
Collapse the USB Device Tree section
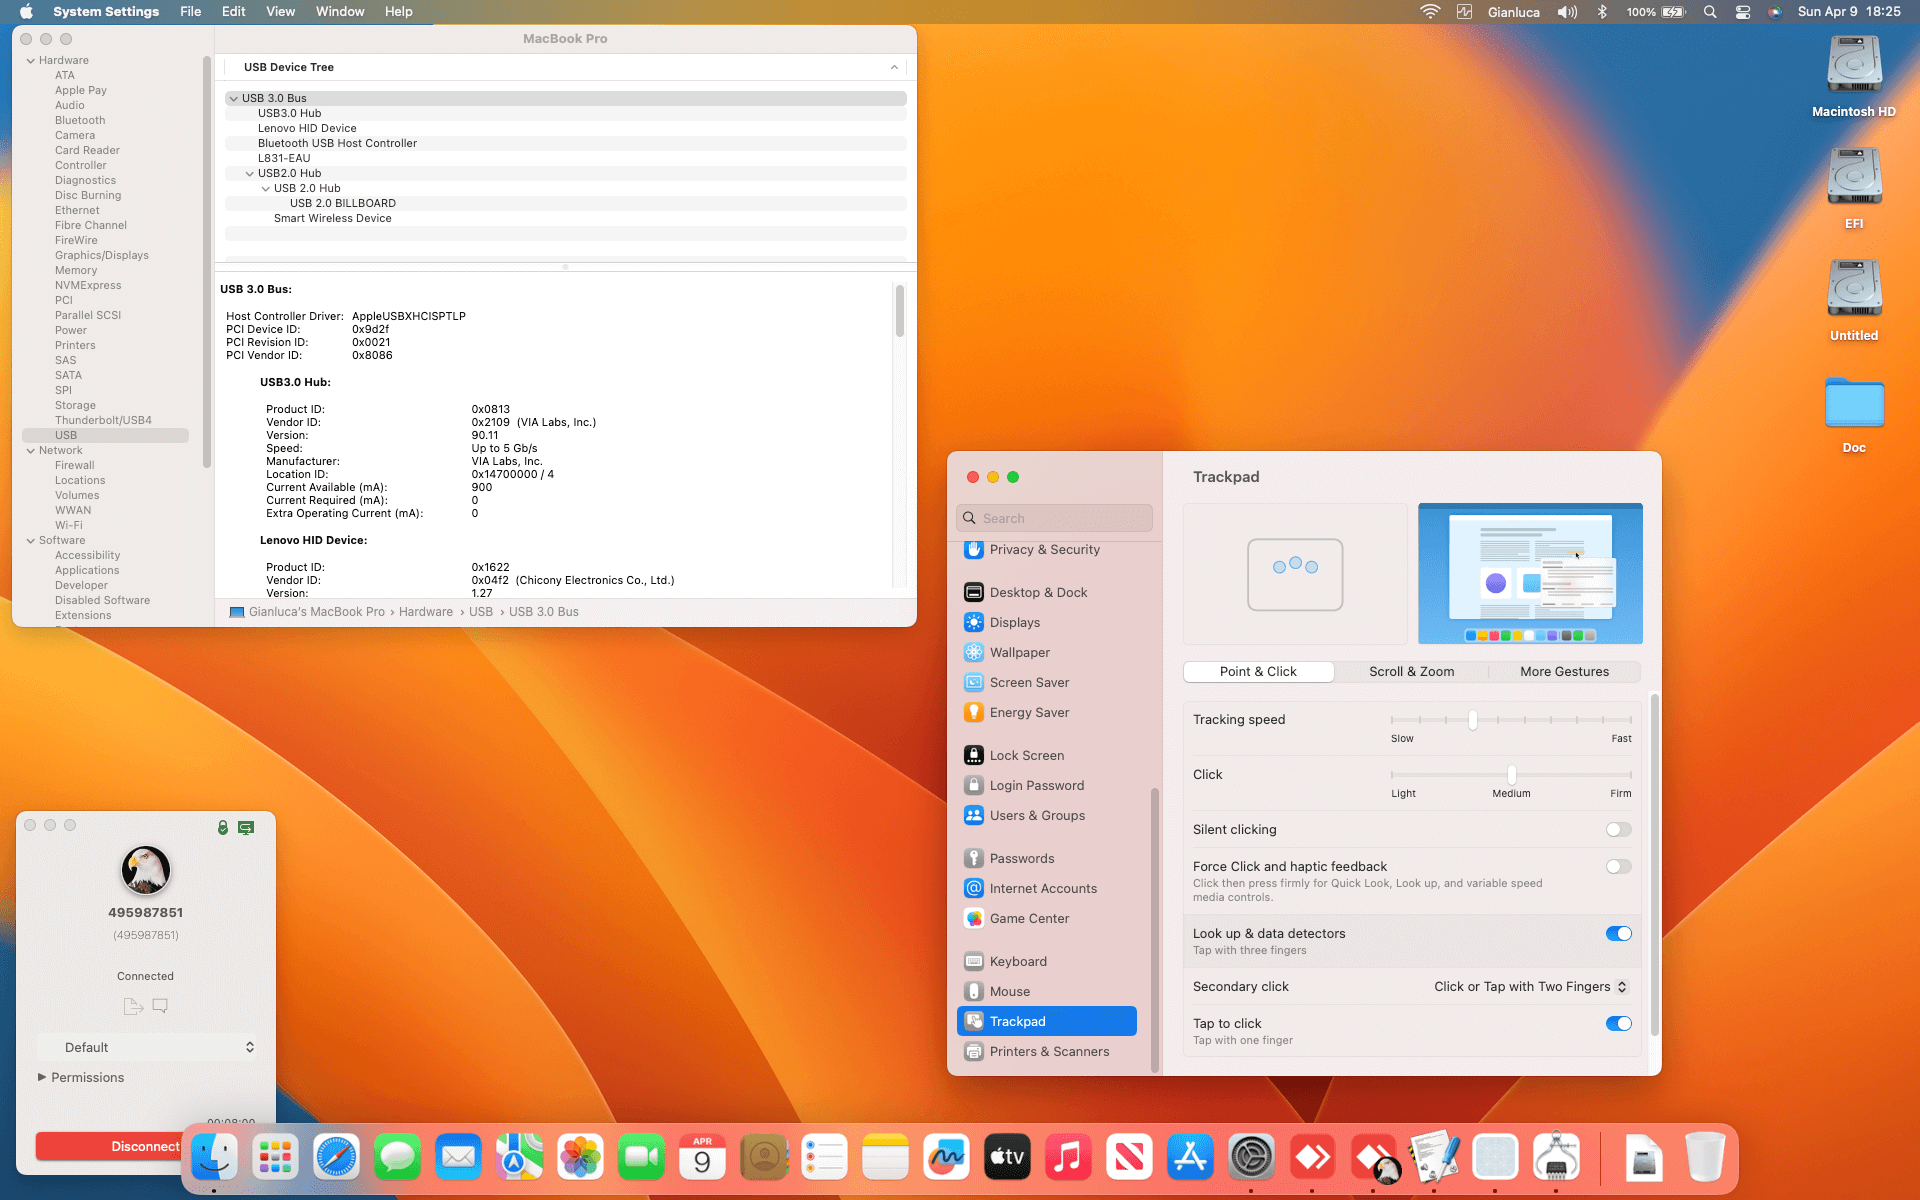point(894,67)
